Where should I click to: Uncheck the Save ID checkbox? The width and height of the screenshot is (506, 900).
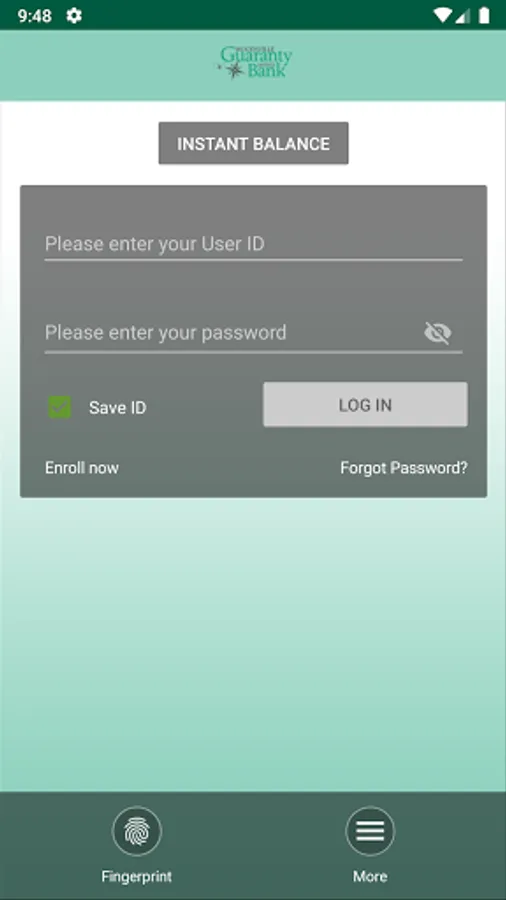click(60, 407)
